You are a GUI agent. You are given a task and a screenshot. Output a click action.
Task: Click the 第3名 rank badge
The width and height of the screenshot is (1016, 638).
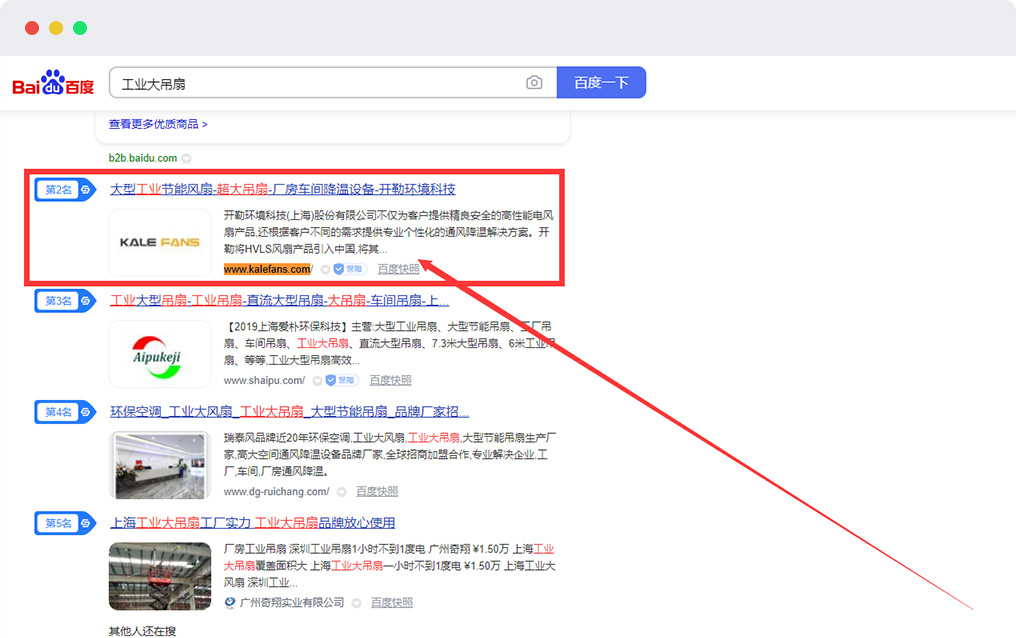[65, 301]
